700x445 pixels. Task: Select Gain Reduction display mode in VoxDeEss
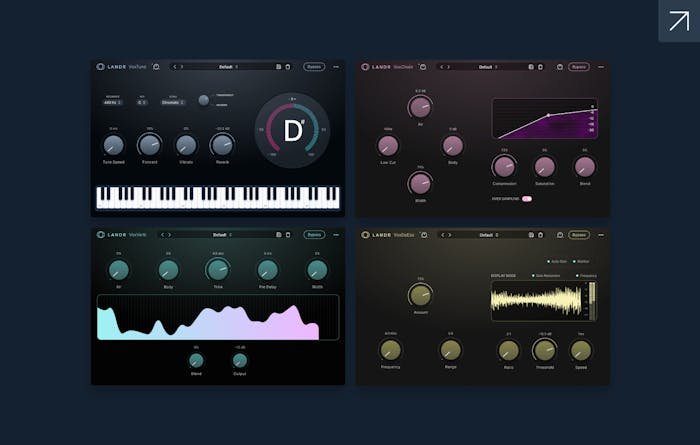click(546, 276)
